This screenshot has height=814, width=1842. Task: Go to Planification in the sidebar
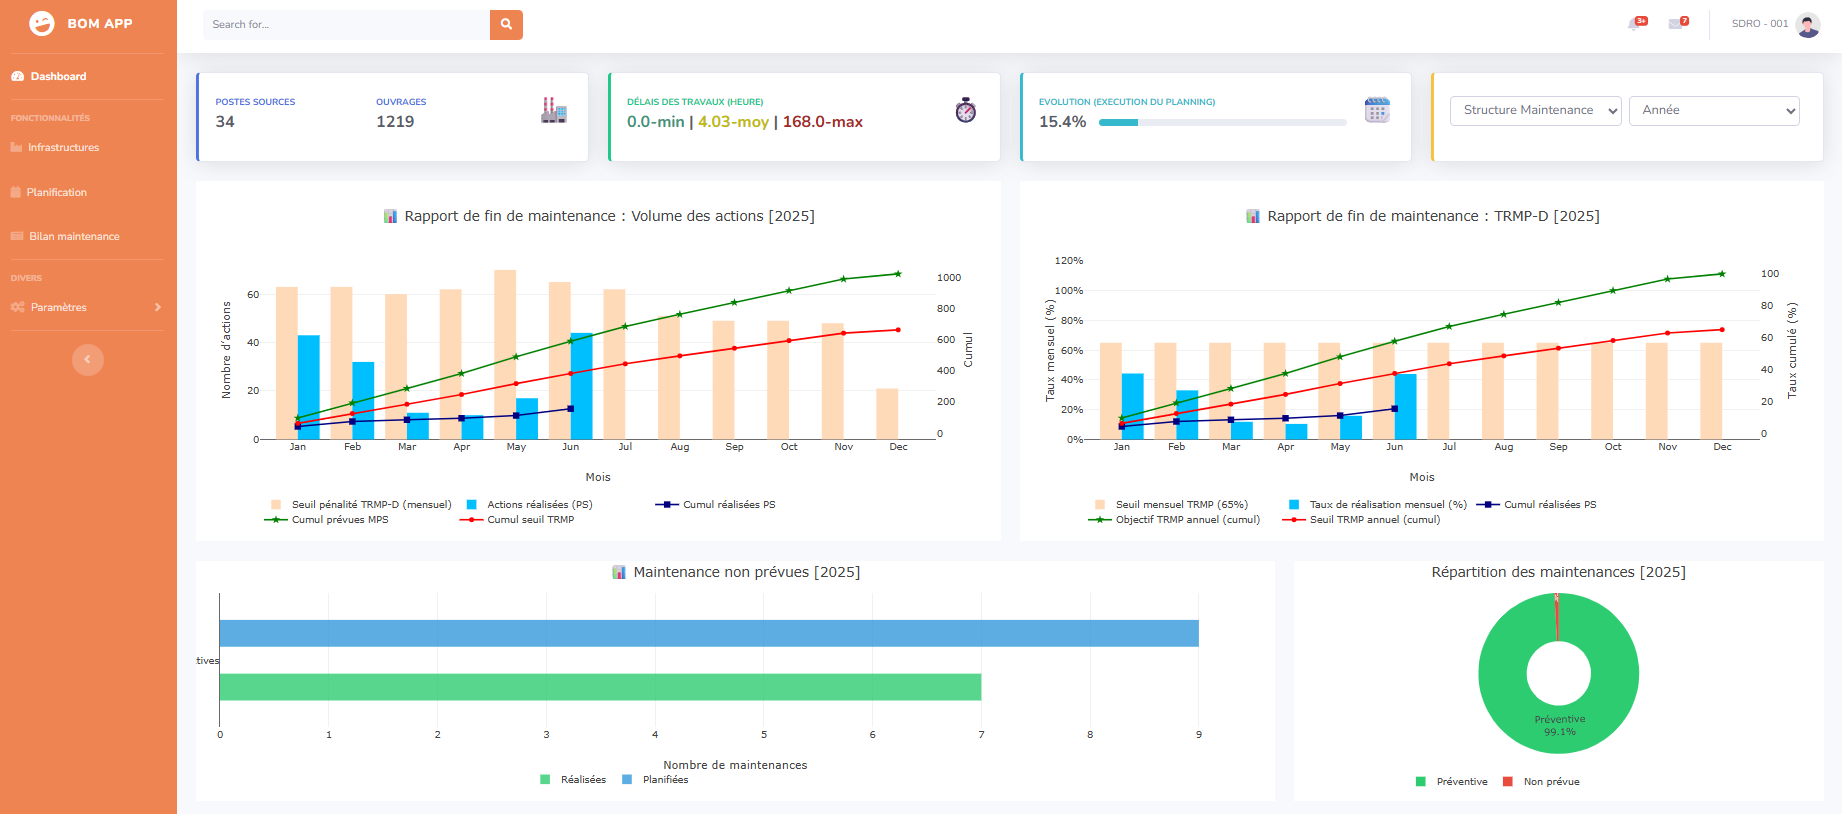(x=56, y=192)
